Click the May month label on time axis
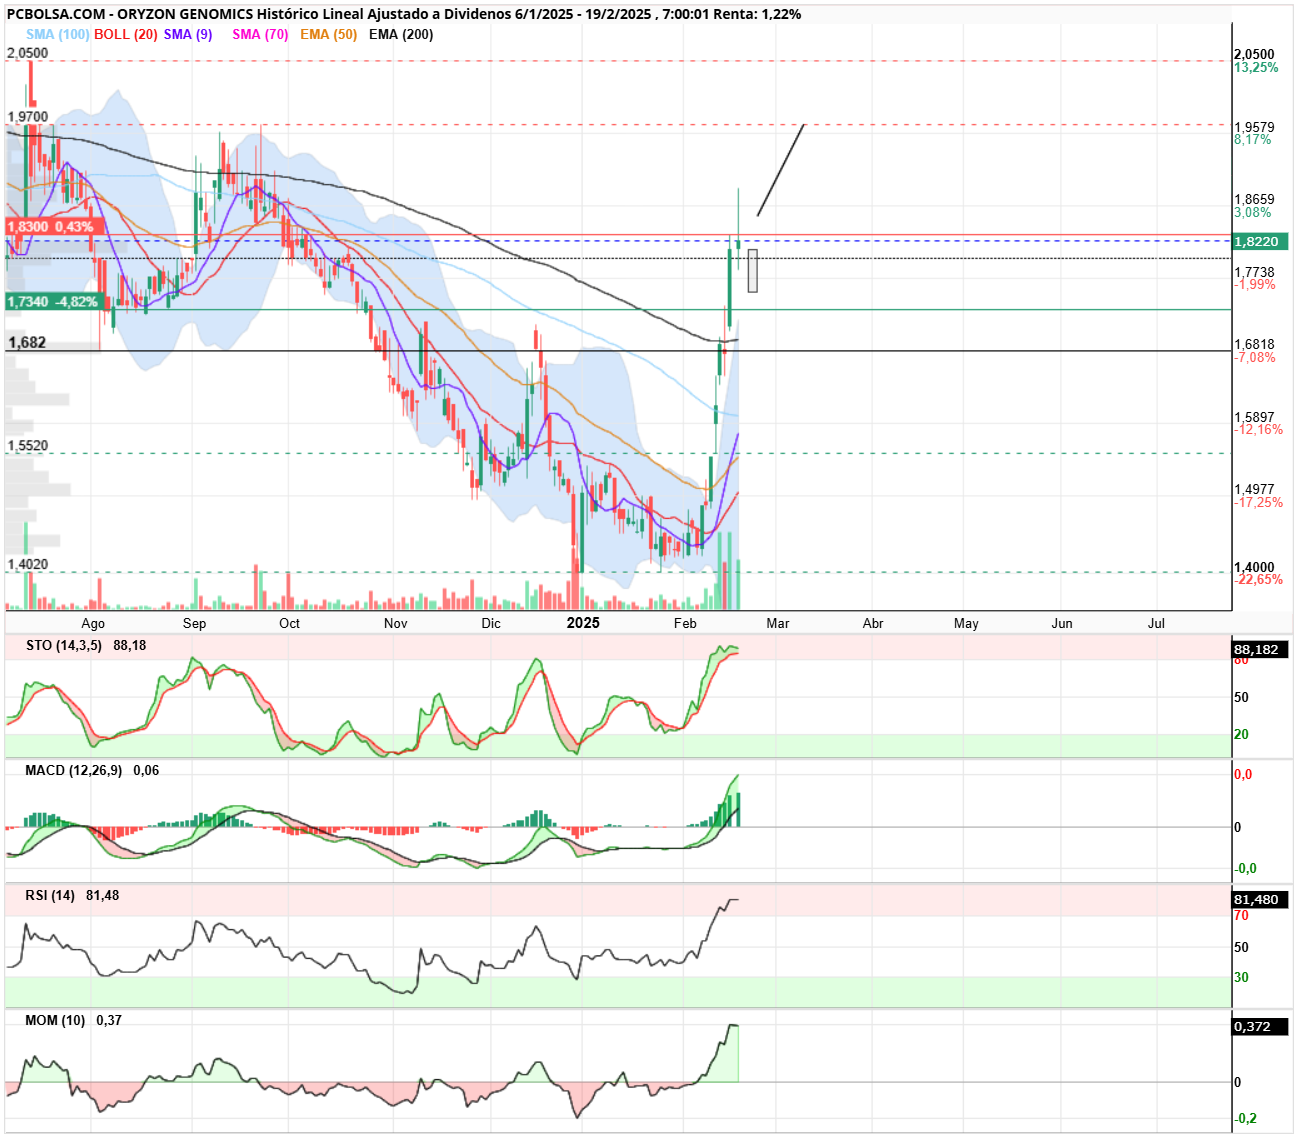Image resolution: width=1298 pixels, height=1138 pixels. pos(966,623)
